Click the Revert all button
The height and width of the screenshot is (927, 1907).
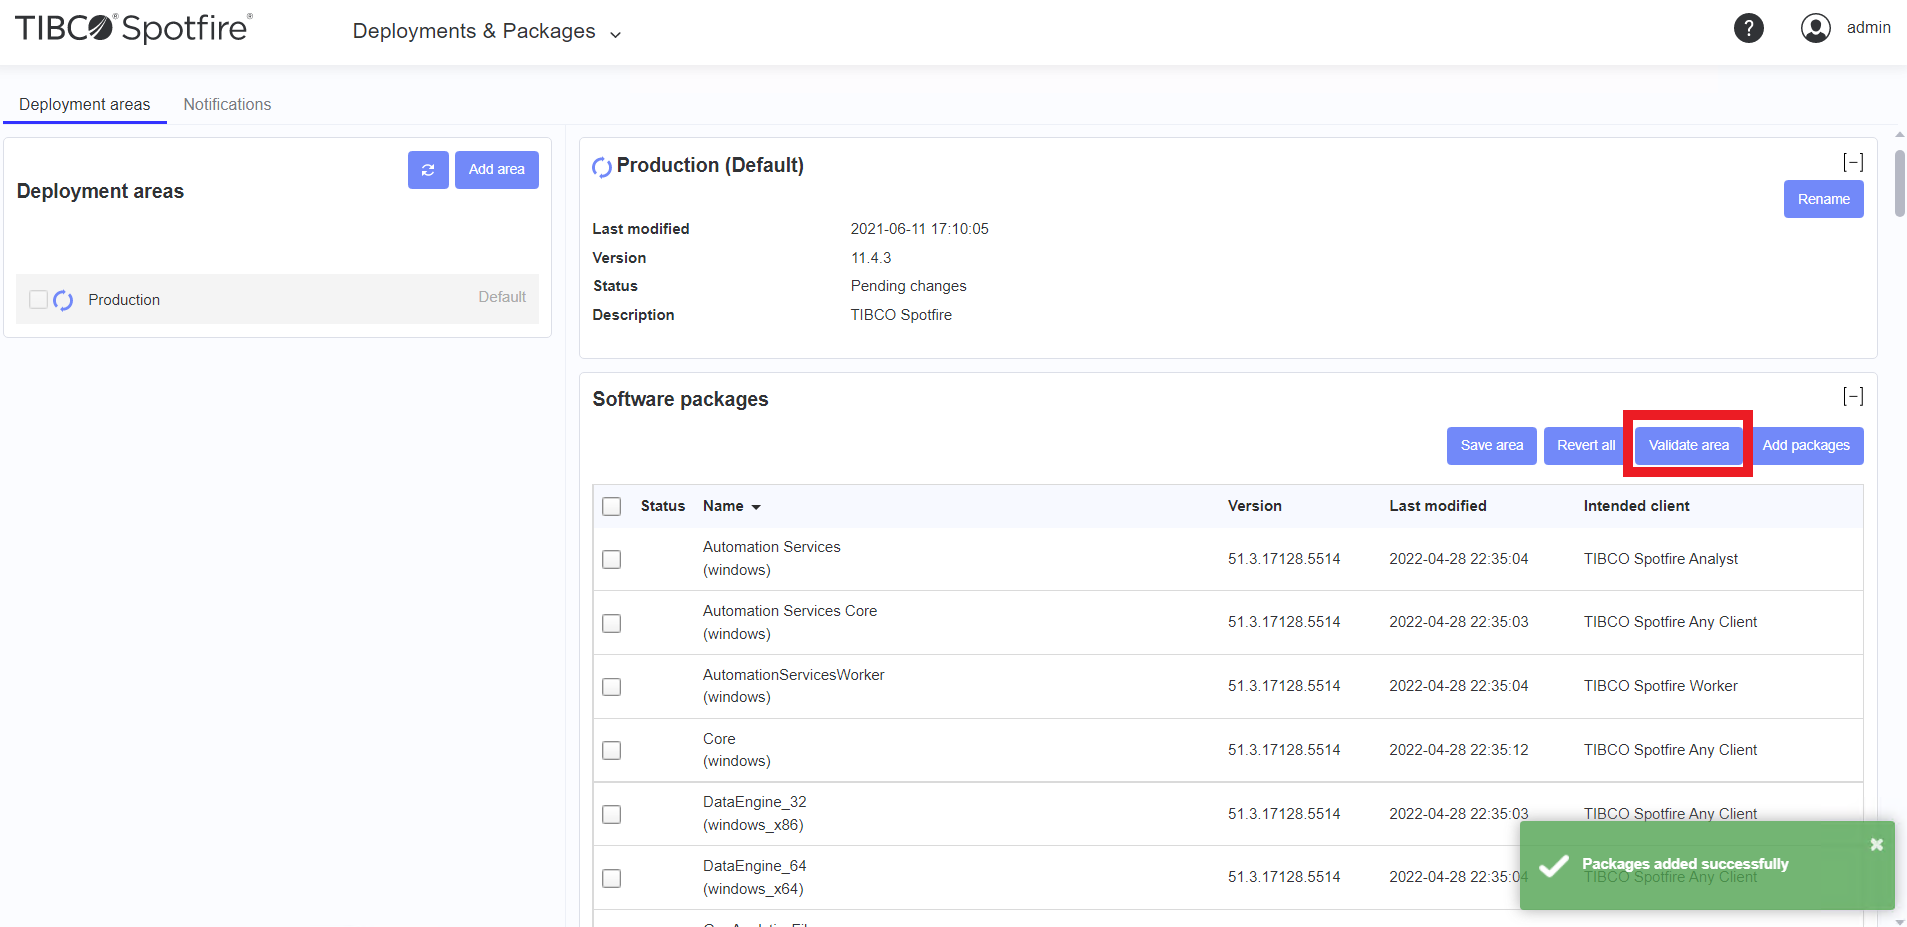click(1586, 446)
